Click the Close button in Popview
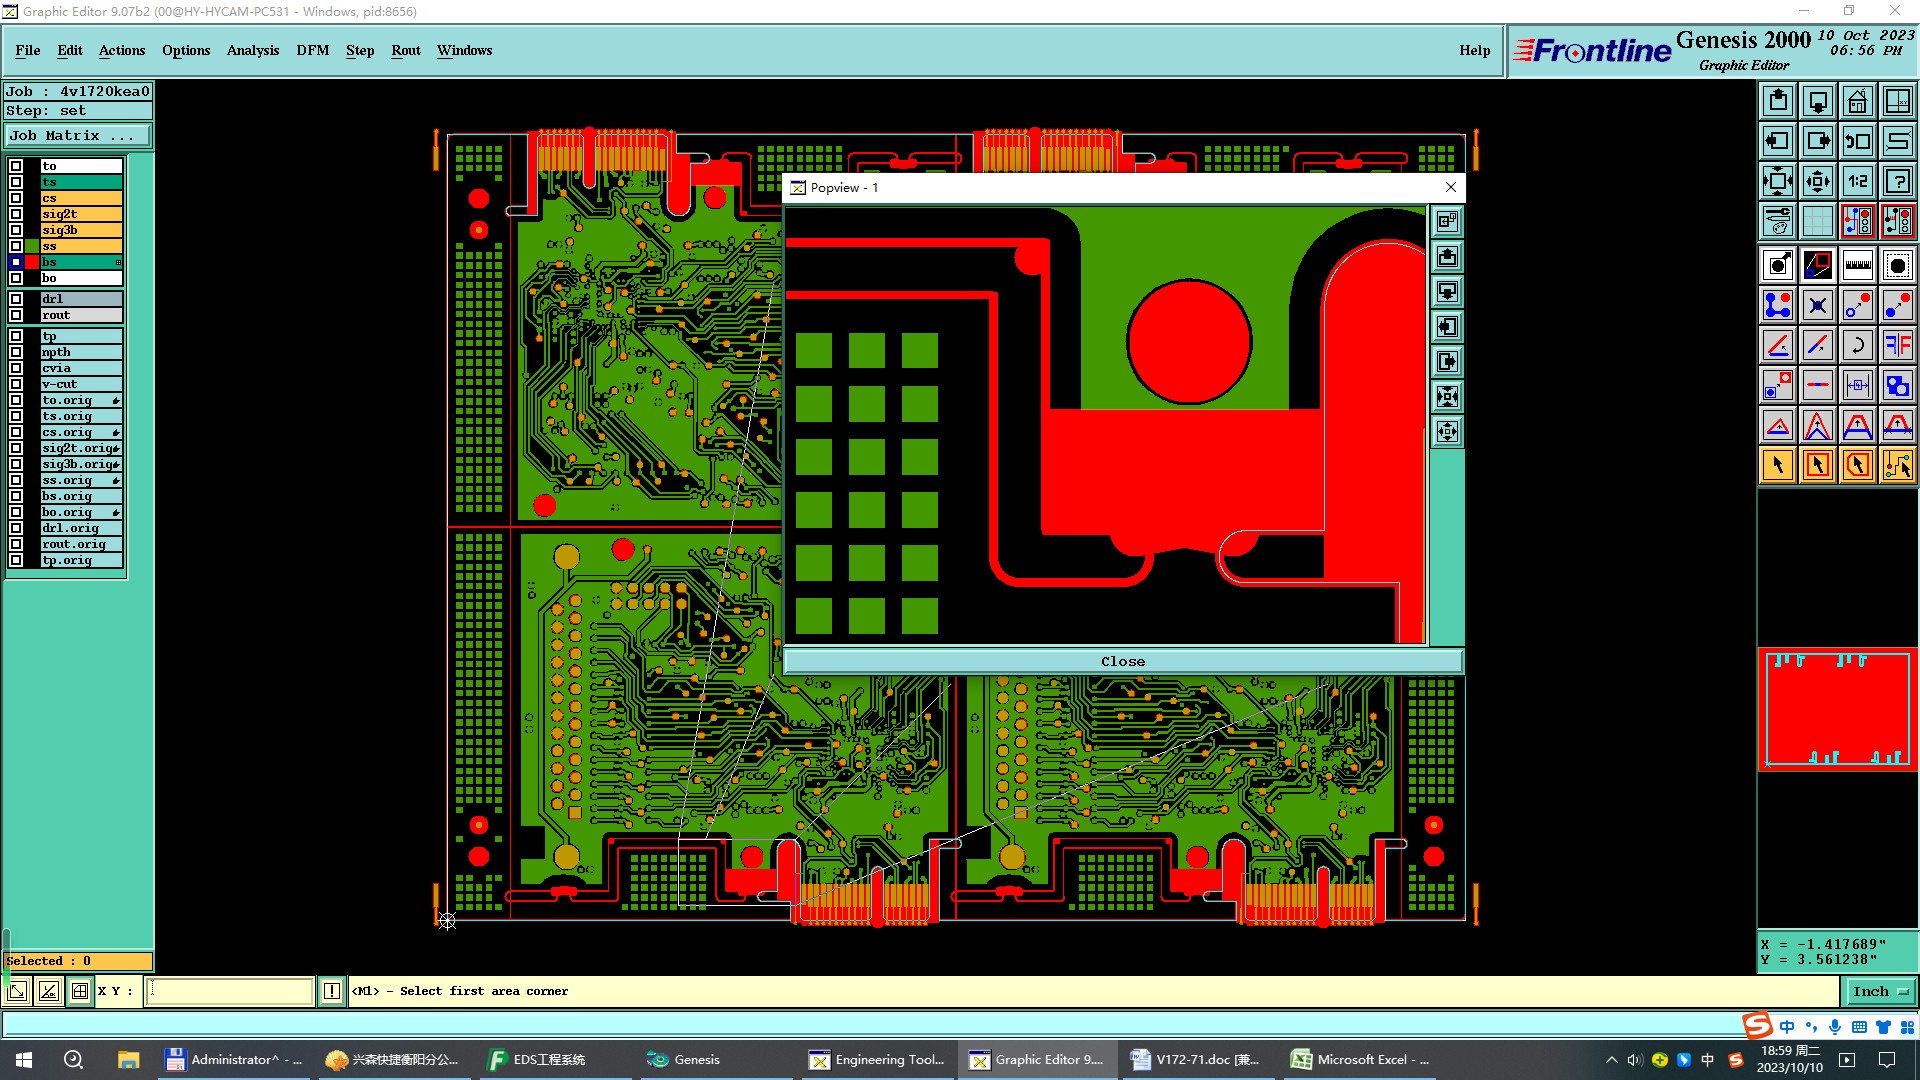 1122,661
